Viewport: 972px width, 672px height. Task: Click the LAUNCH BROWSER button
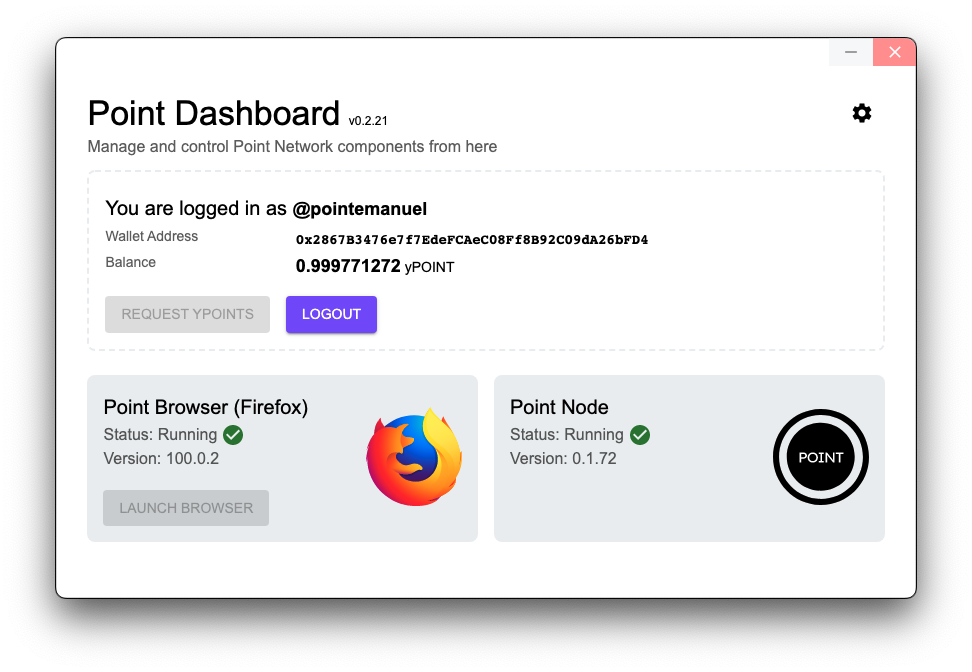tap(186, 508)
